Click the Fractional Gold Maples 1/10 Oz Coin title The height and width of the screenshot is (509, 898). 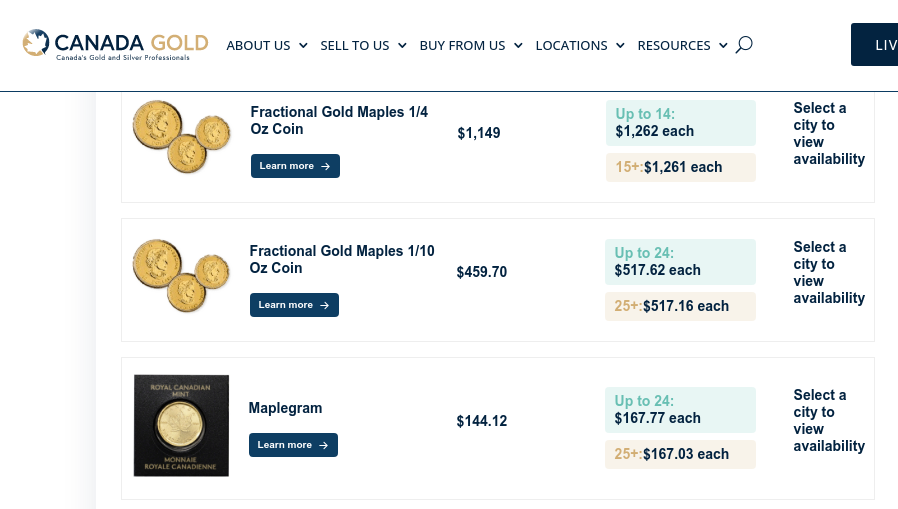click(x=342, y=259)
